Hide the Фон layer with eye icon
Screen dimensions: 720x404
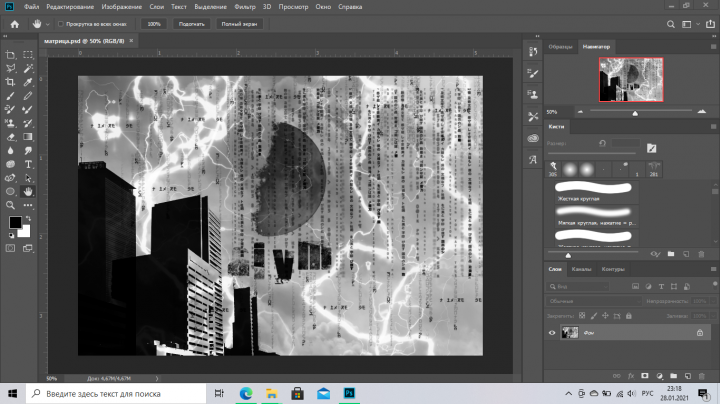(x=552, y=333)
